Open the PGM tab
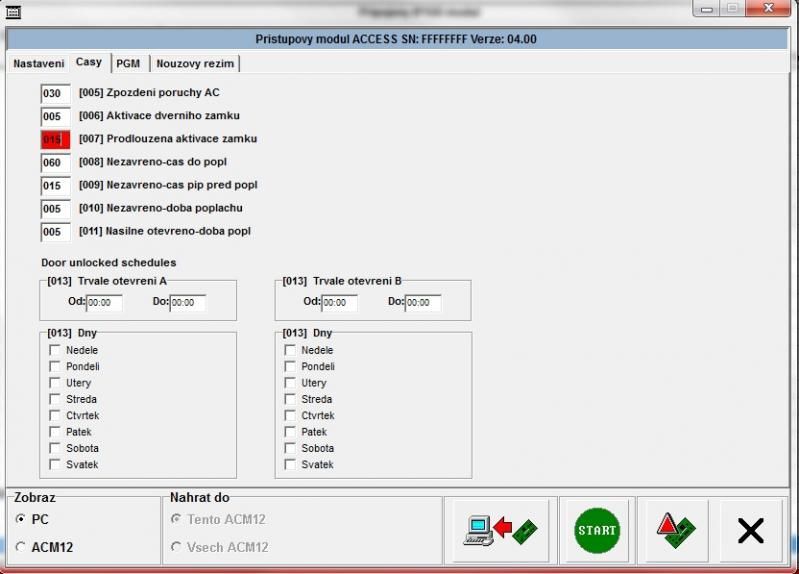This screenshot has width=799, height=574. [128, 63]
